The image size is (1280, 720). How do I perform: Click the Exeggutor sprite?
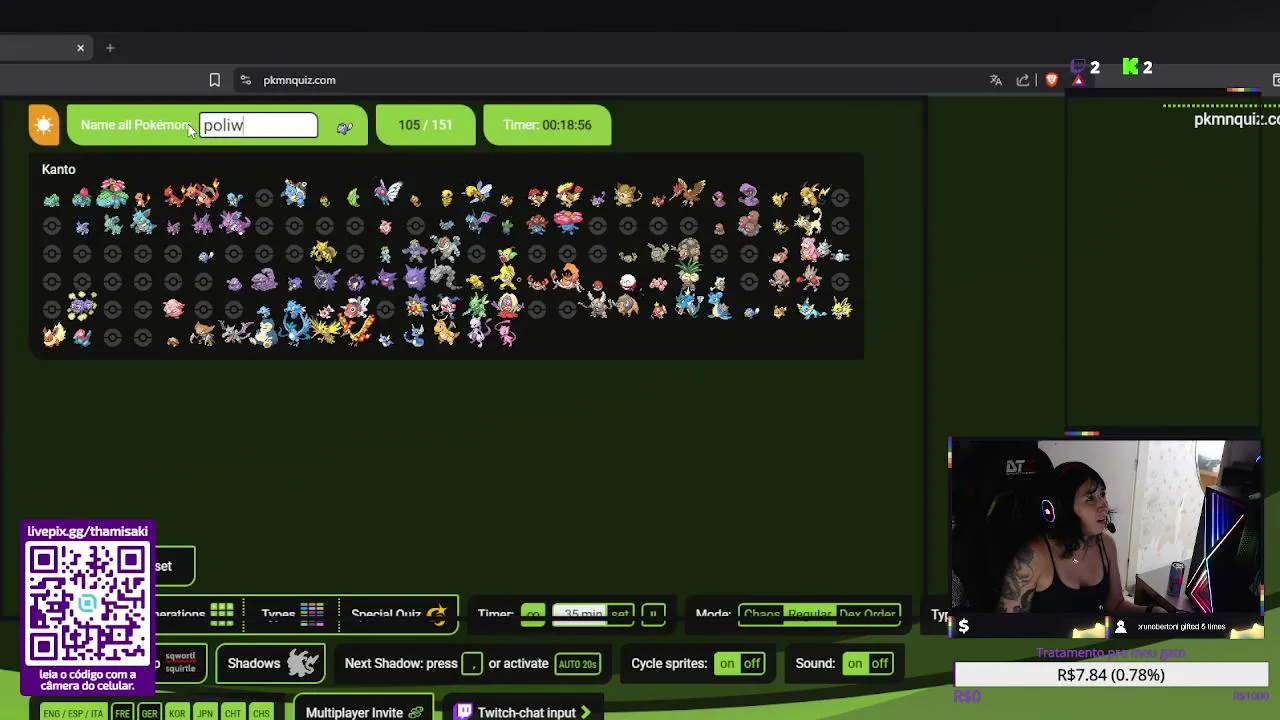point(688,272)
